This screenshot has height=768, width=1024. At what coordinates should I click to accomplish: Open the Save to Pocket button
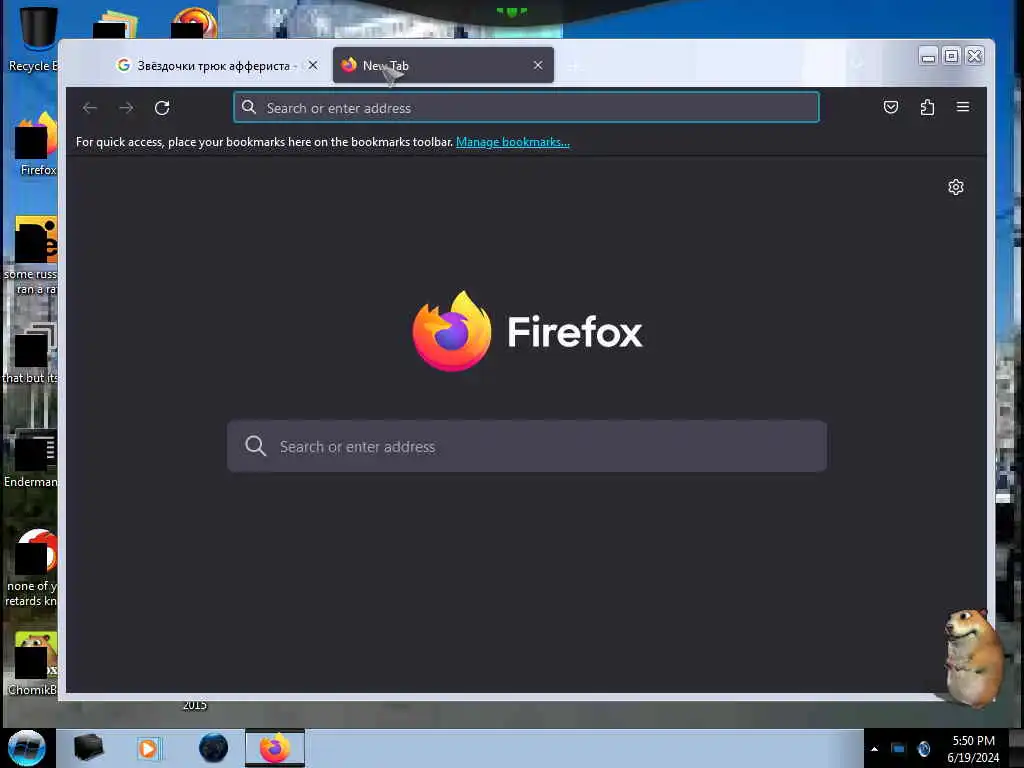click(x=891, y=107)
